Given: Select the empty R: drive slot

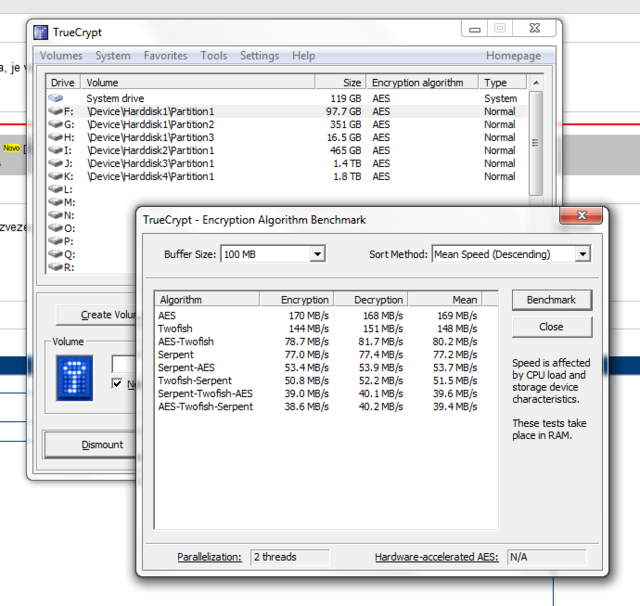Looking at the screenshot, I should [x=61, y=268].
